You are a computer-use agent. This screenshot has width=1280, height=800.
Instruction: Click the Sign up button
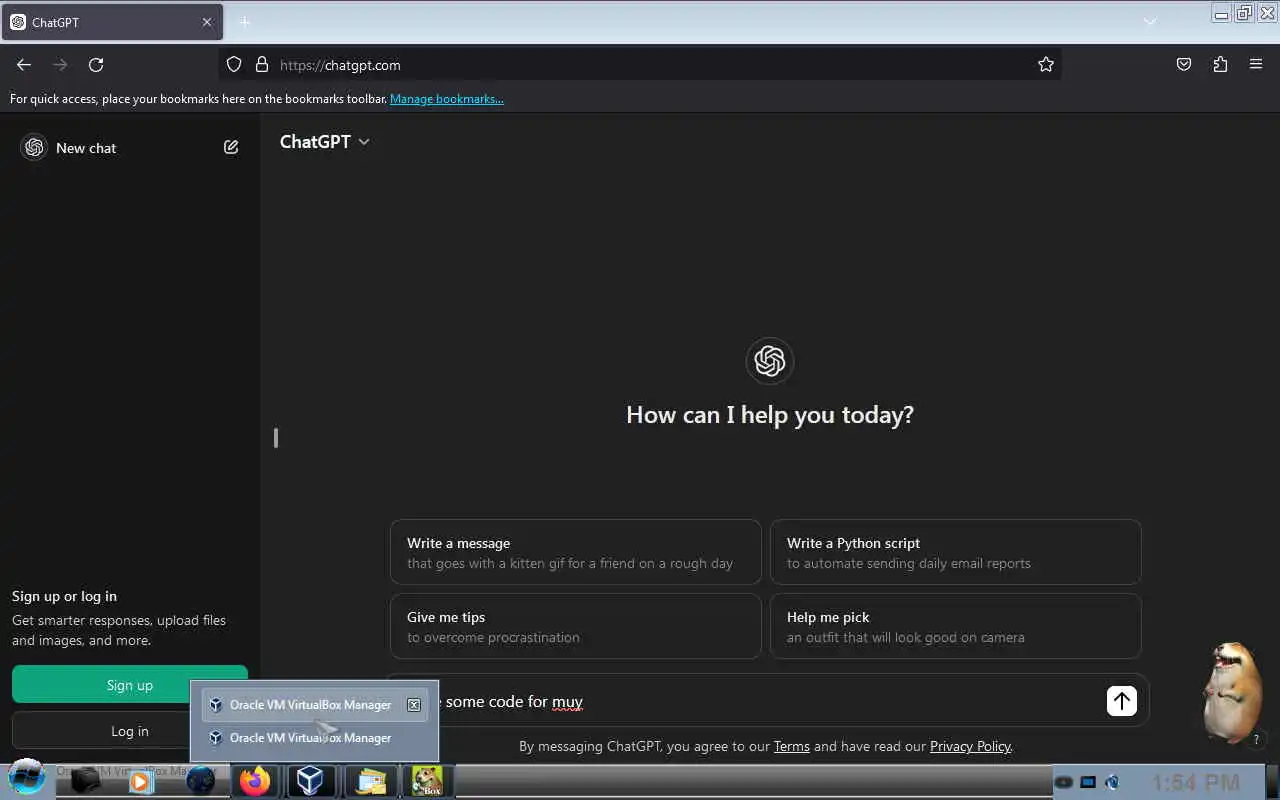[130, 685]
